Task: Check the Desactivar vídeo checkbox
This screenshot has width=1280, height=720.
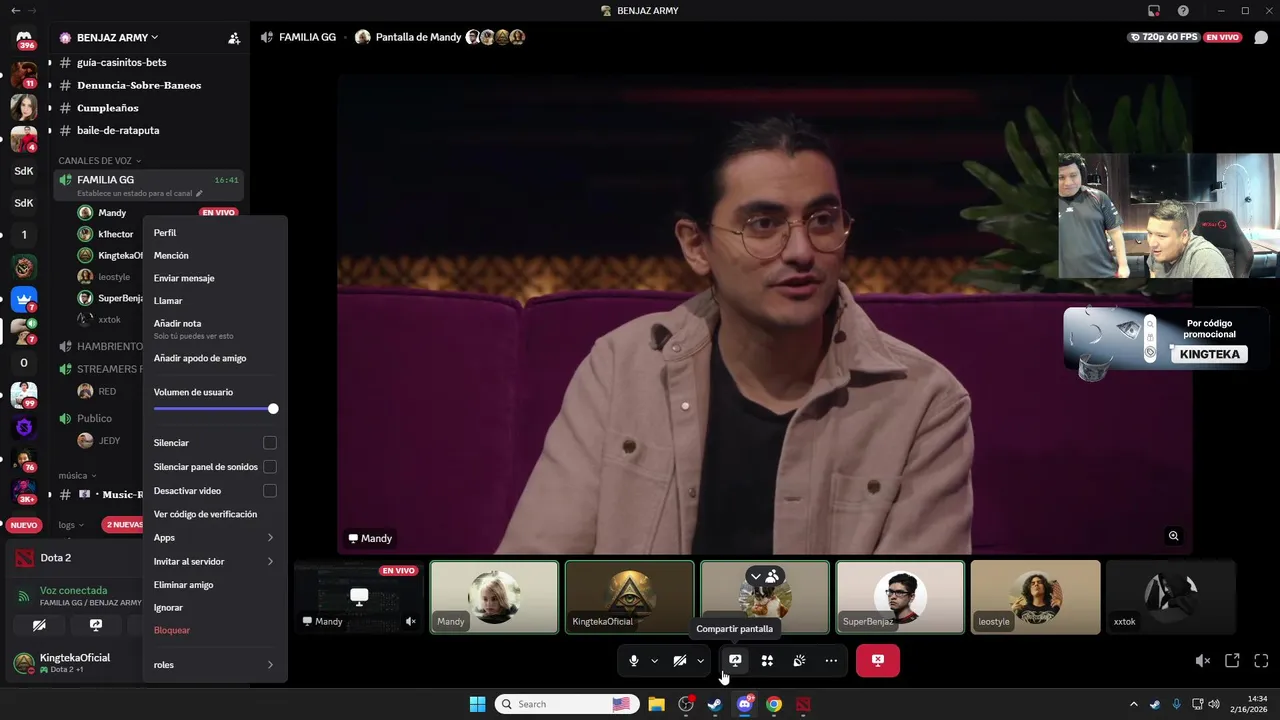Action: pyautogui.click(x=270, y=491)
